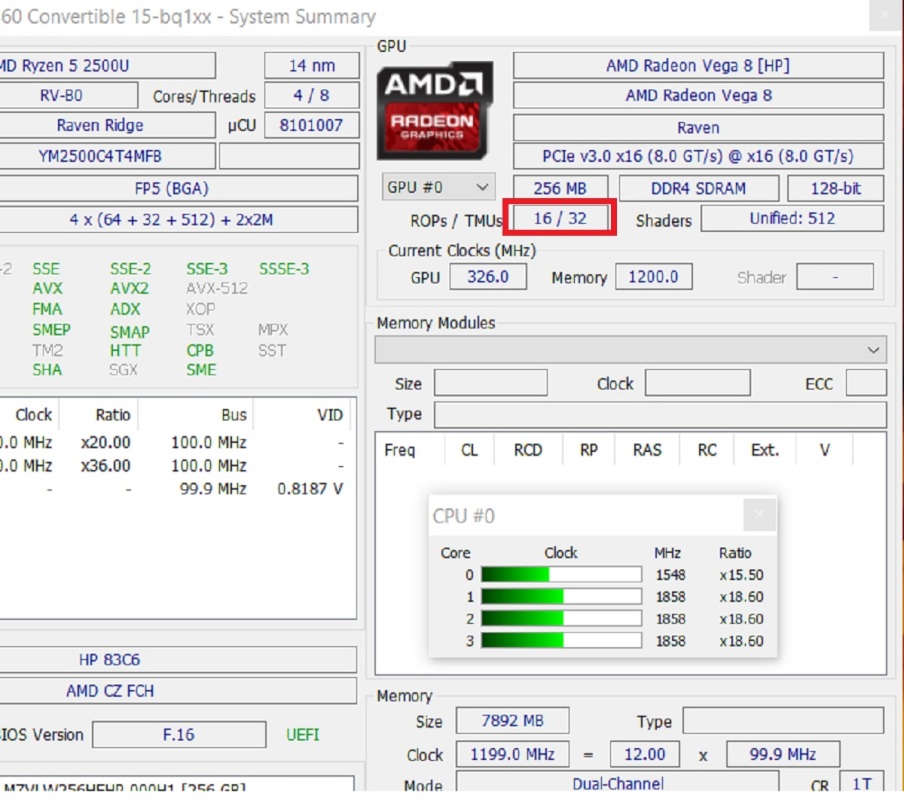The width and height of the screenshot is (904, 800).
Task: Select the AMD Radeon Vega 8 [HP] field
Action: (698, 66)
